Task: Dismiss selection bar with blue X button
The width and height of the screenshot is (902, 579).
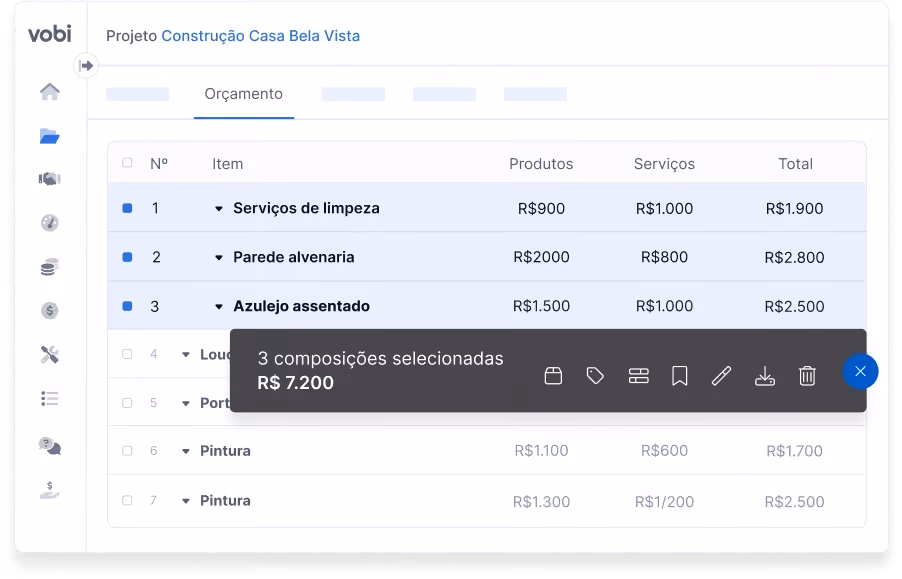Action: (x=860, y=371)
